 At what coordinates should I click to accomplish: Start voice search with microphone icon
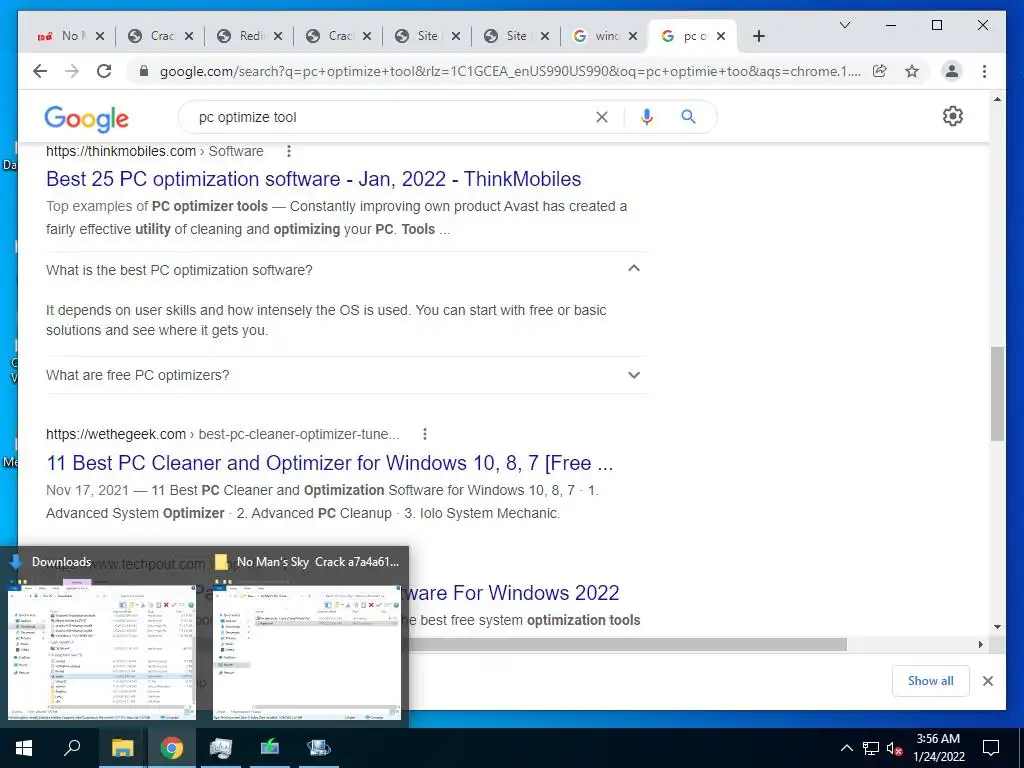(x=647, y=117)
